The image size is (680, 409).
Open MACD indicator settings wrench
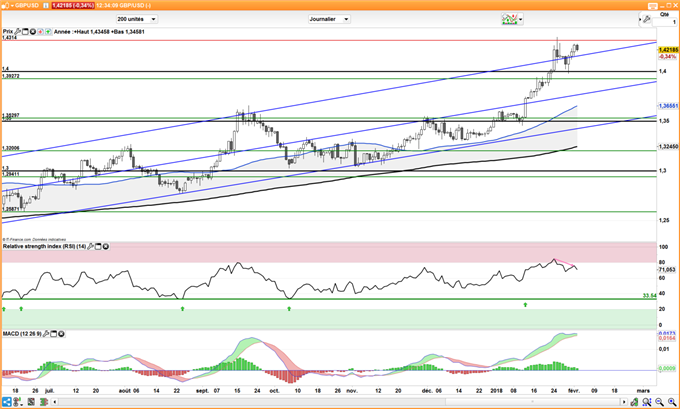click(x=46, y=334)
